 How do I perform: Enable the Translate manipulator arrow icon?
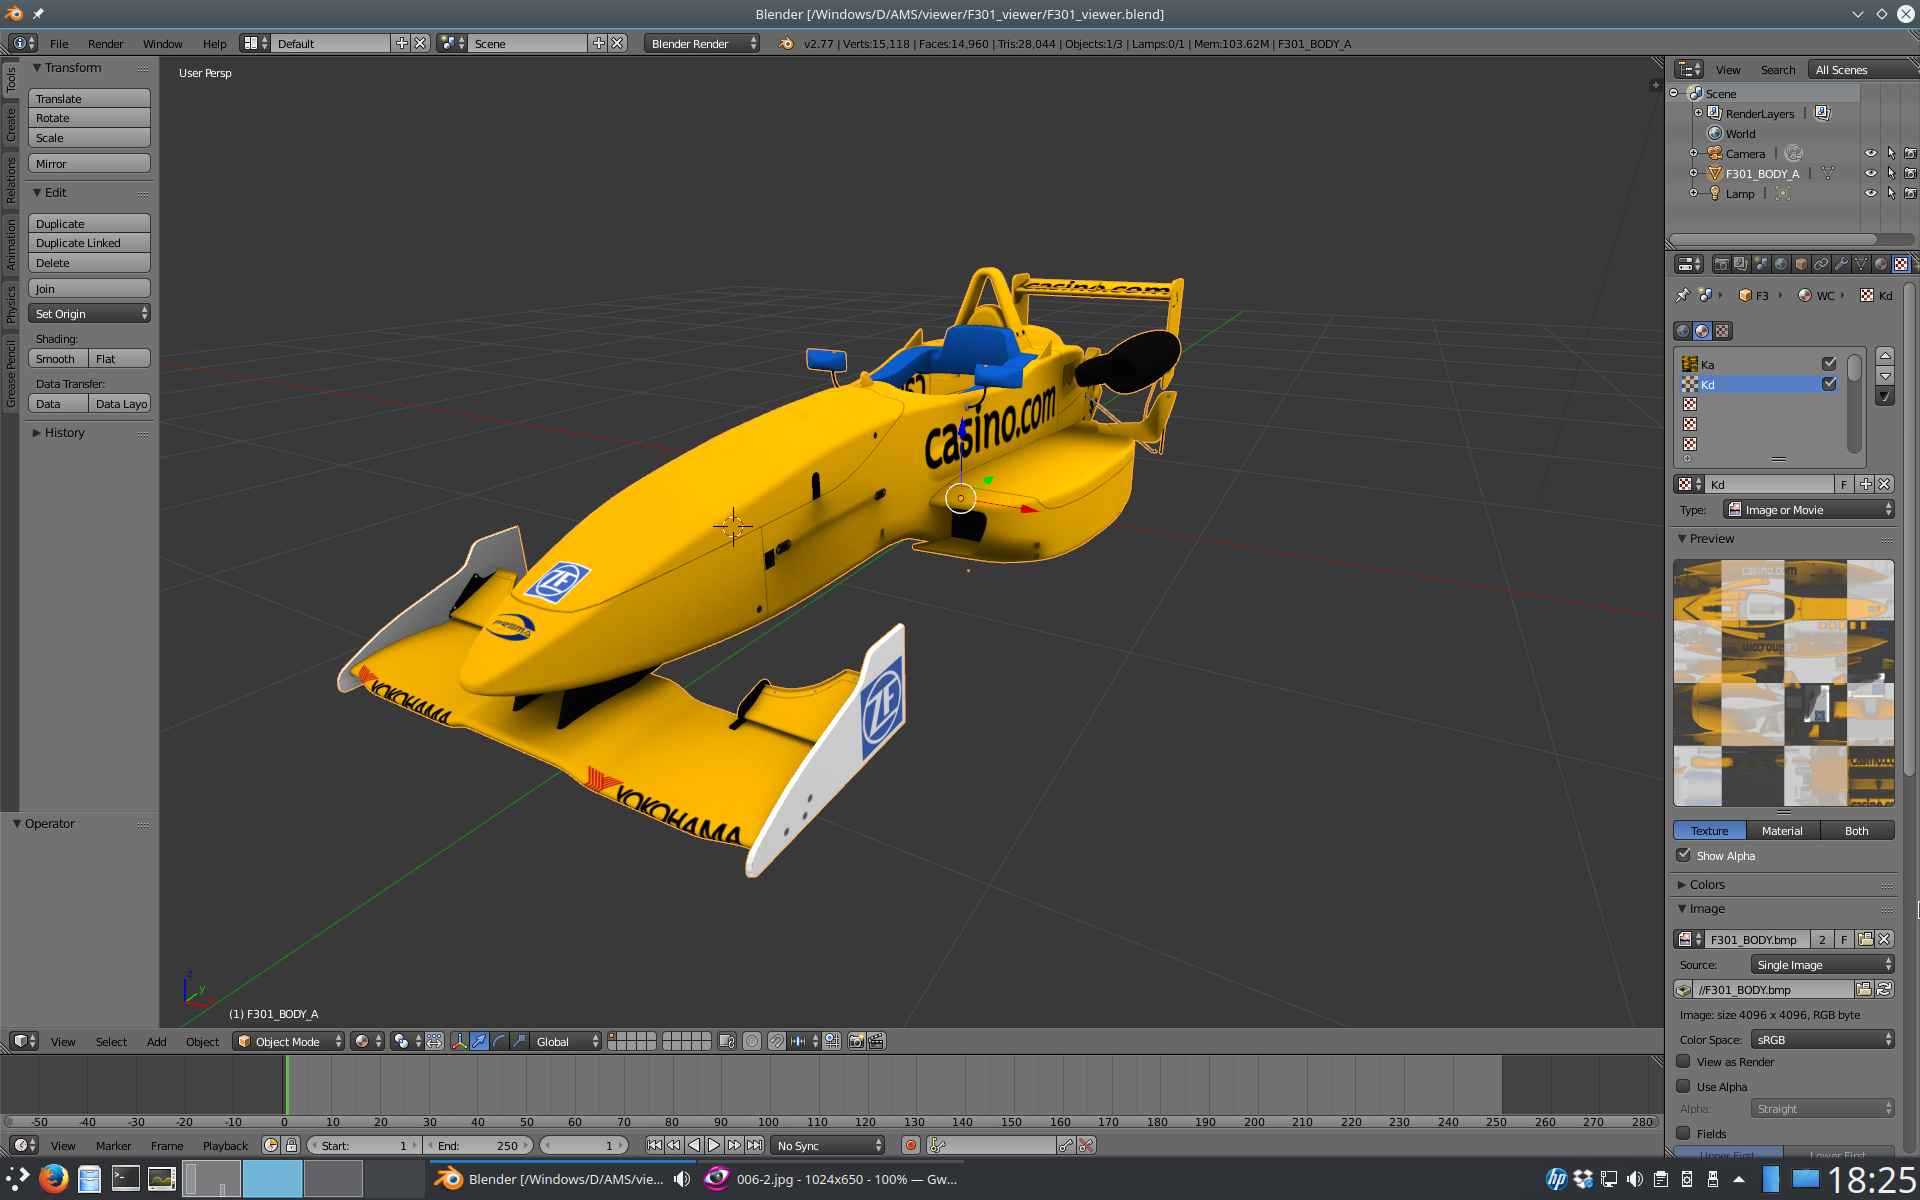[479, 1041]
